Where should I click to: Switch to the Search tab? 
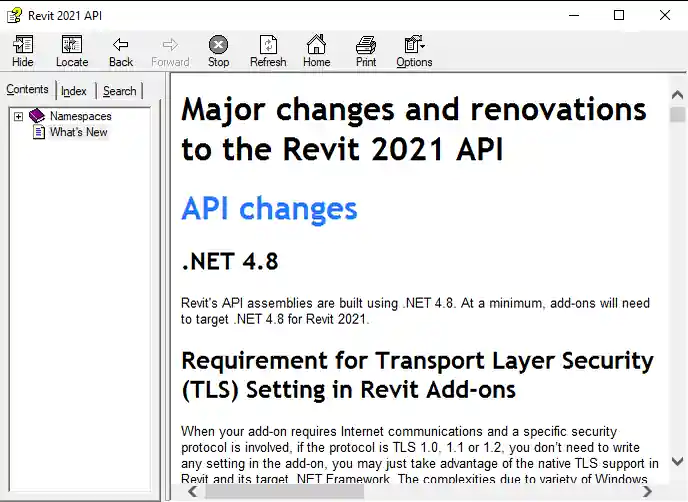point(119,91)
